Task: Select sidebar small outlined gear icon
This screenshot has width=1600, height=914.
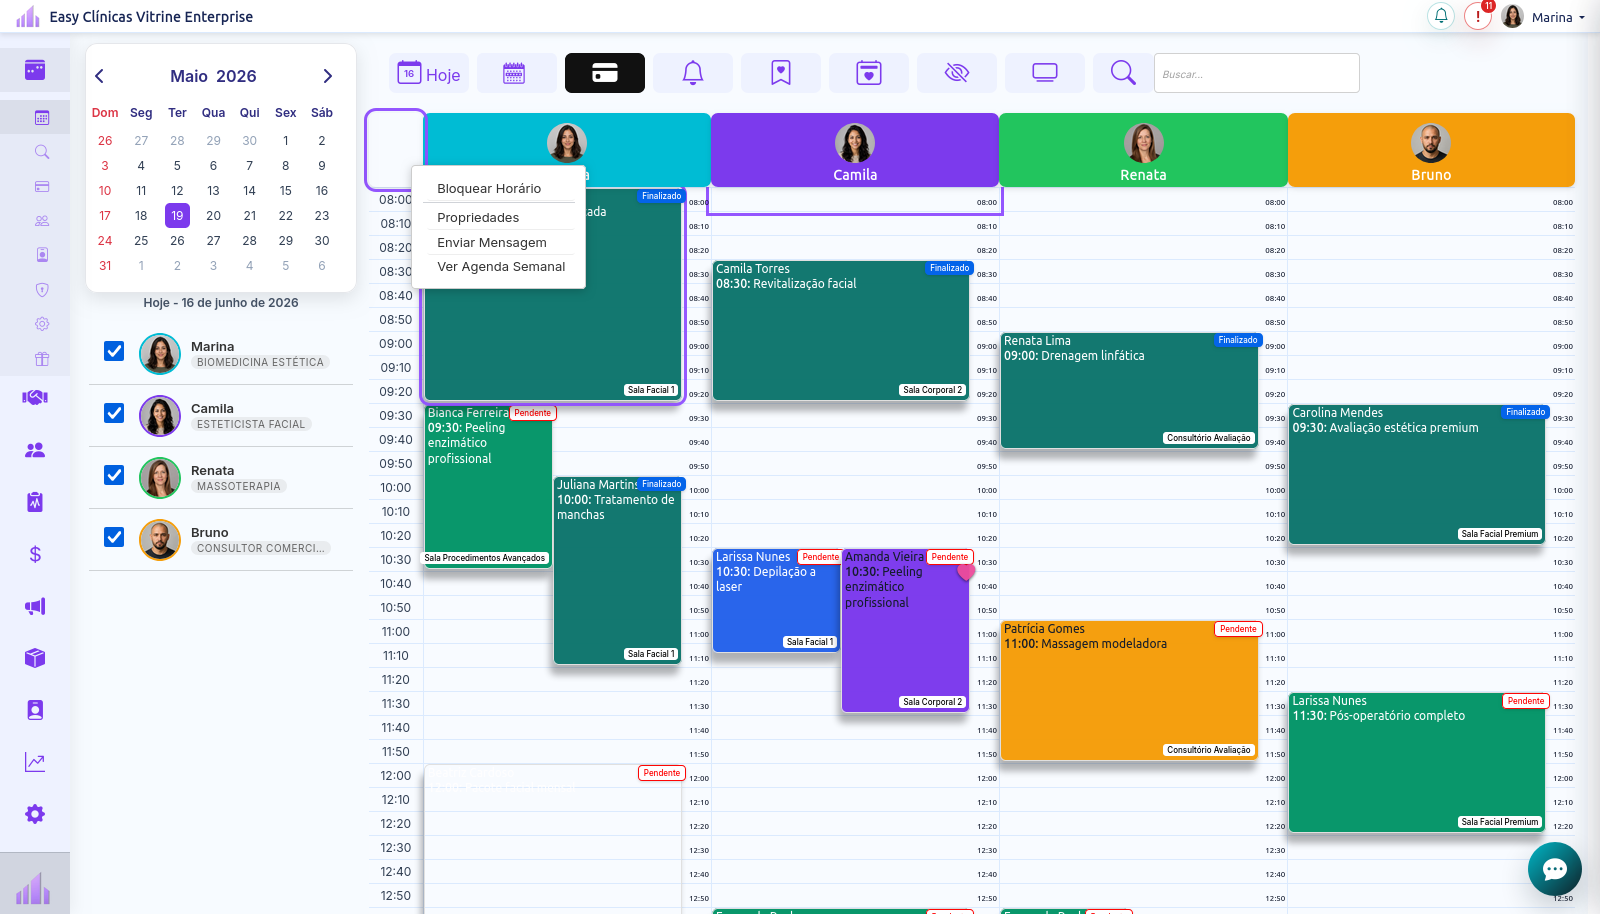Action: (42, 324)
